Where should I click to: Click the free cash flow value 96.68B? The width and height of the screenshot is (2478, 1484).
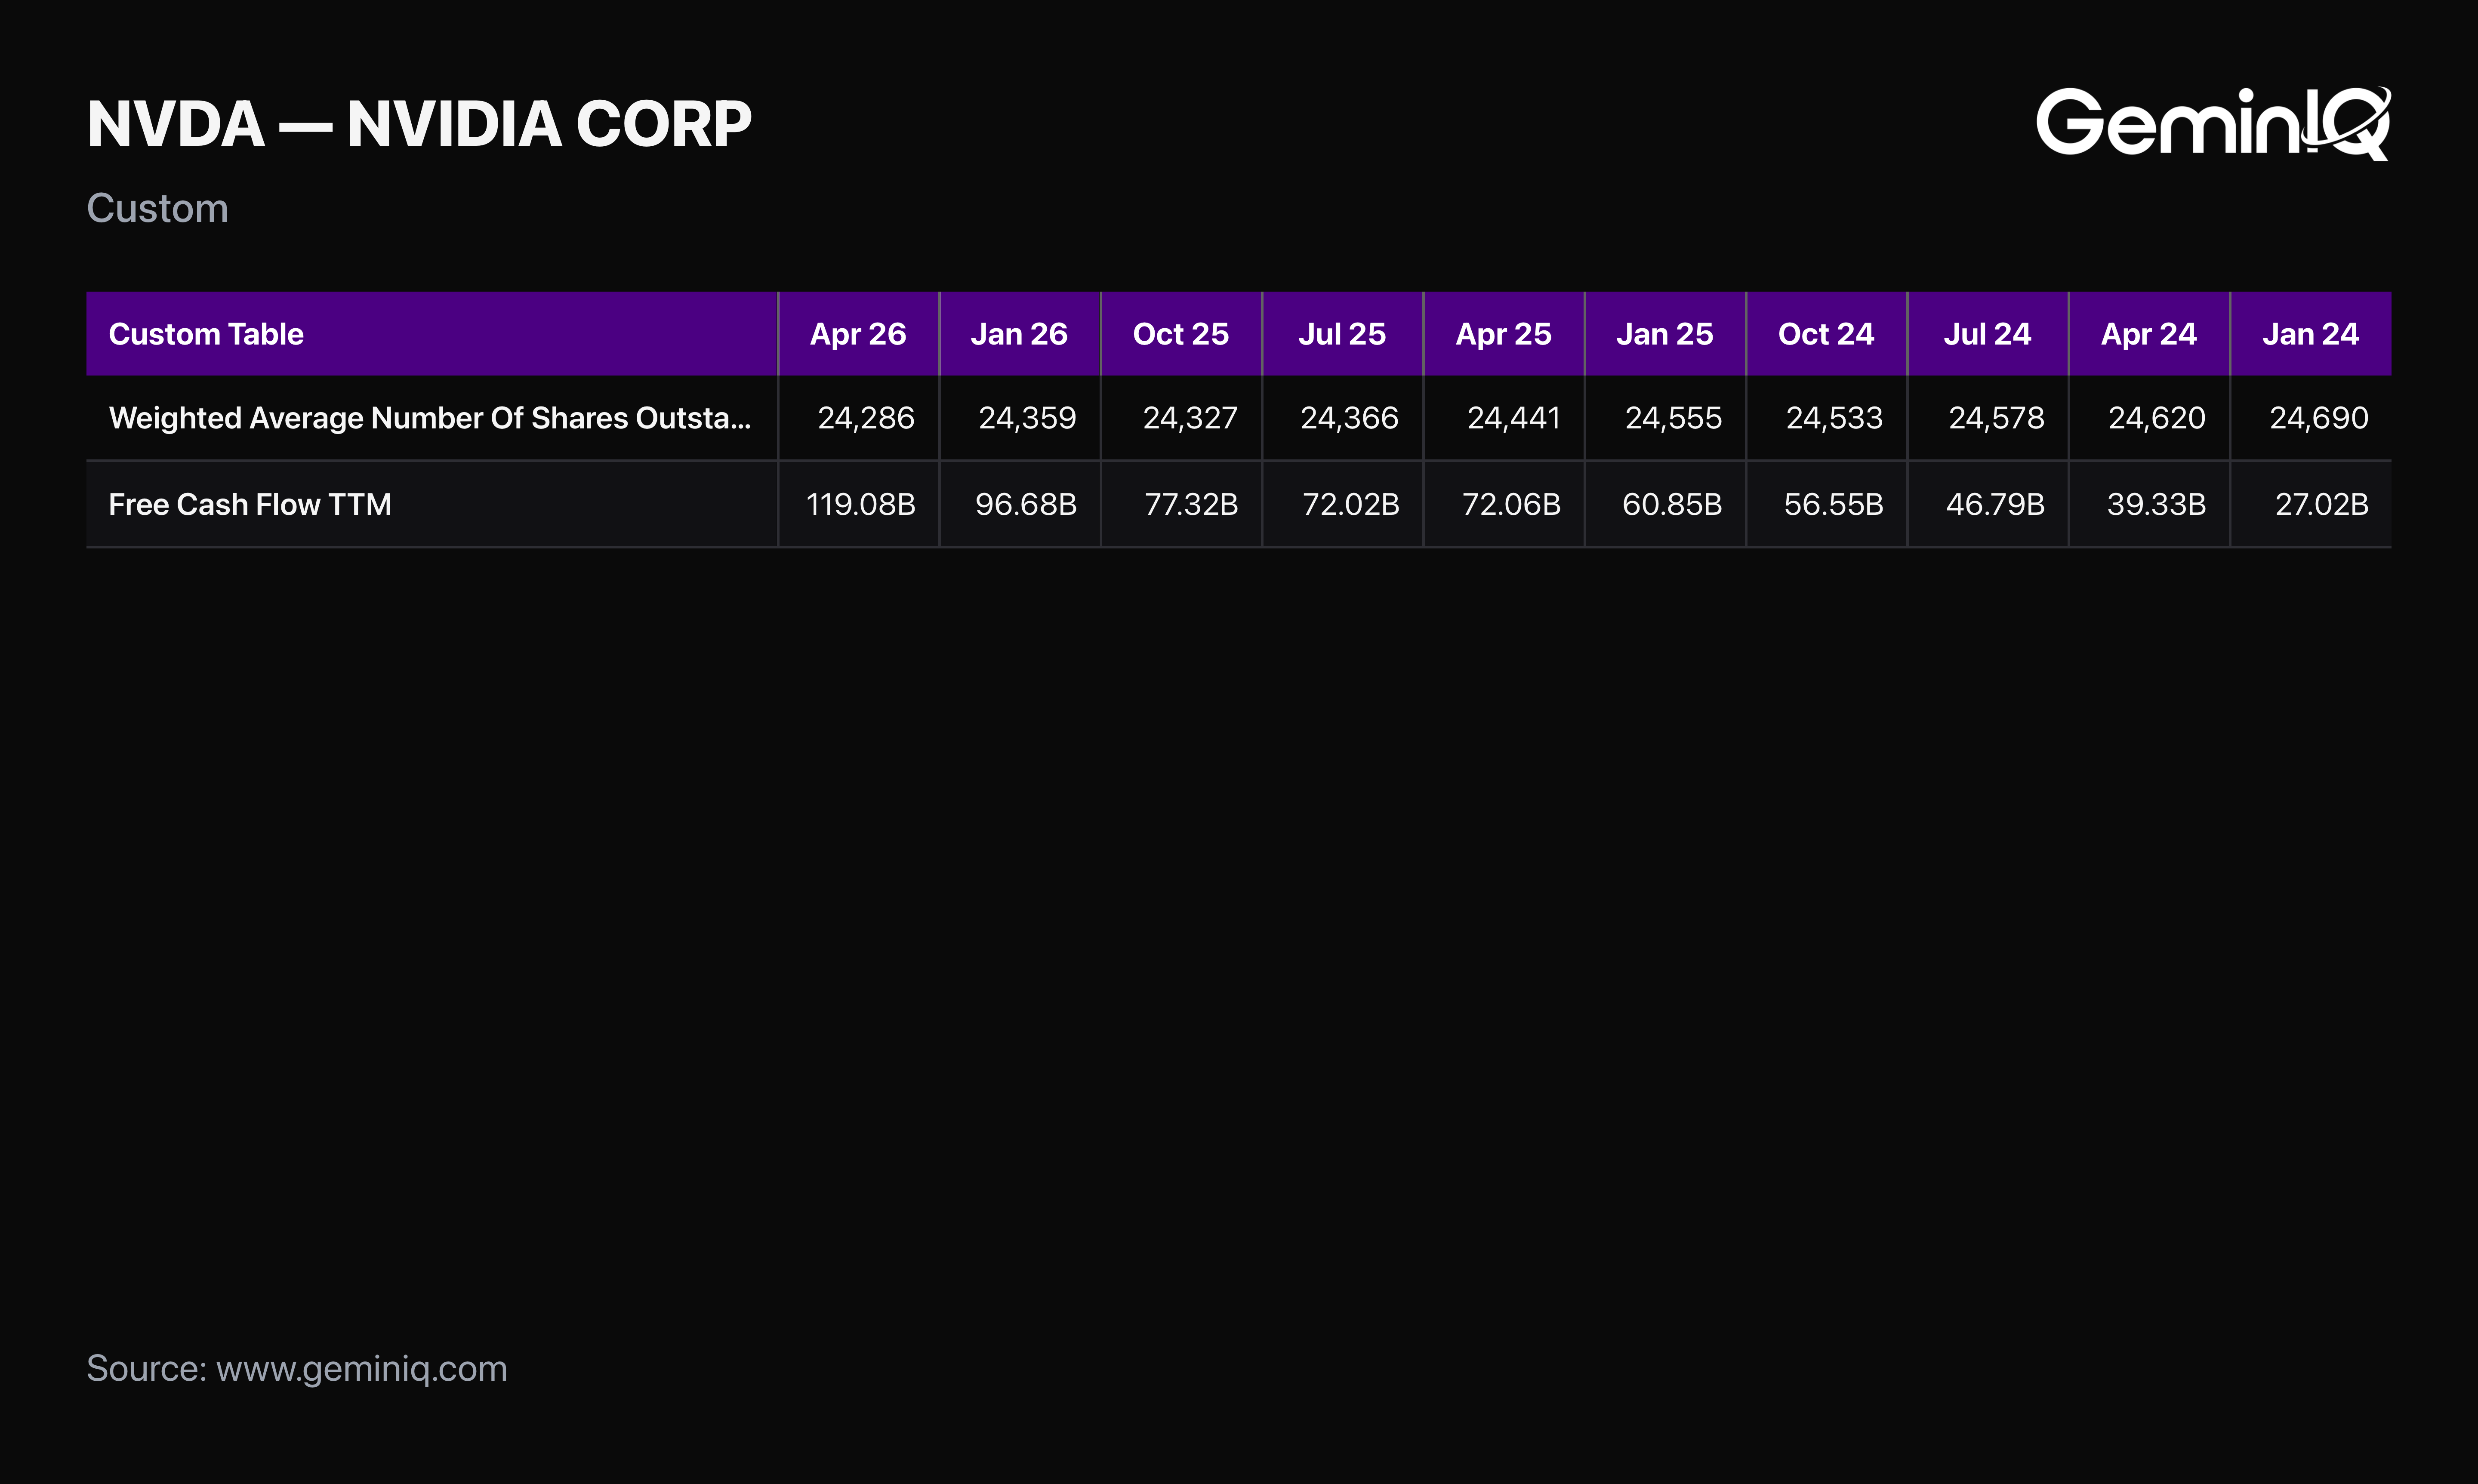(x=1026, y=504)
